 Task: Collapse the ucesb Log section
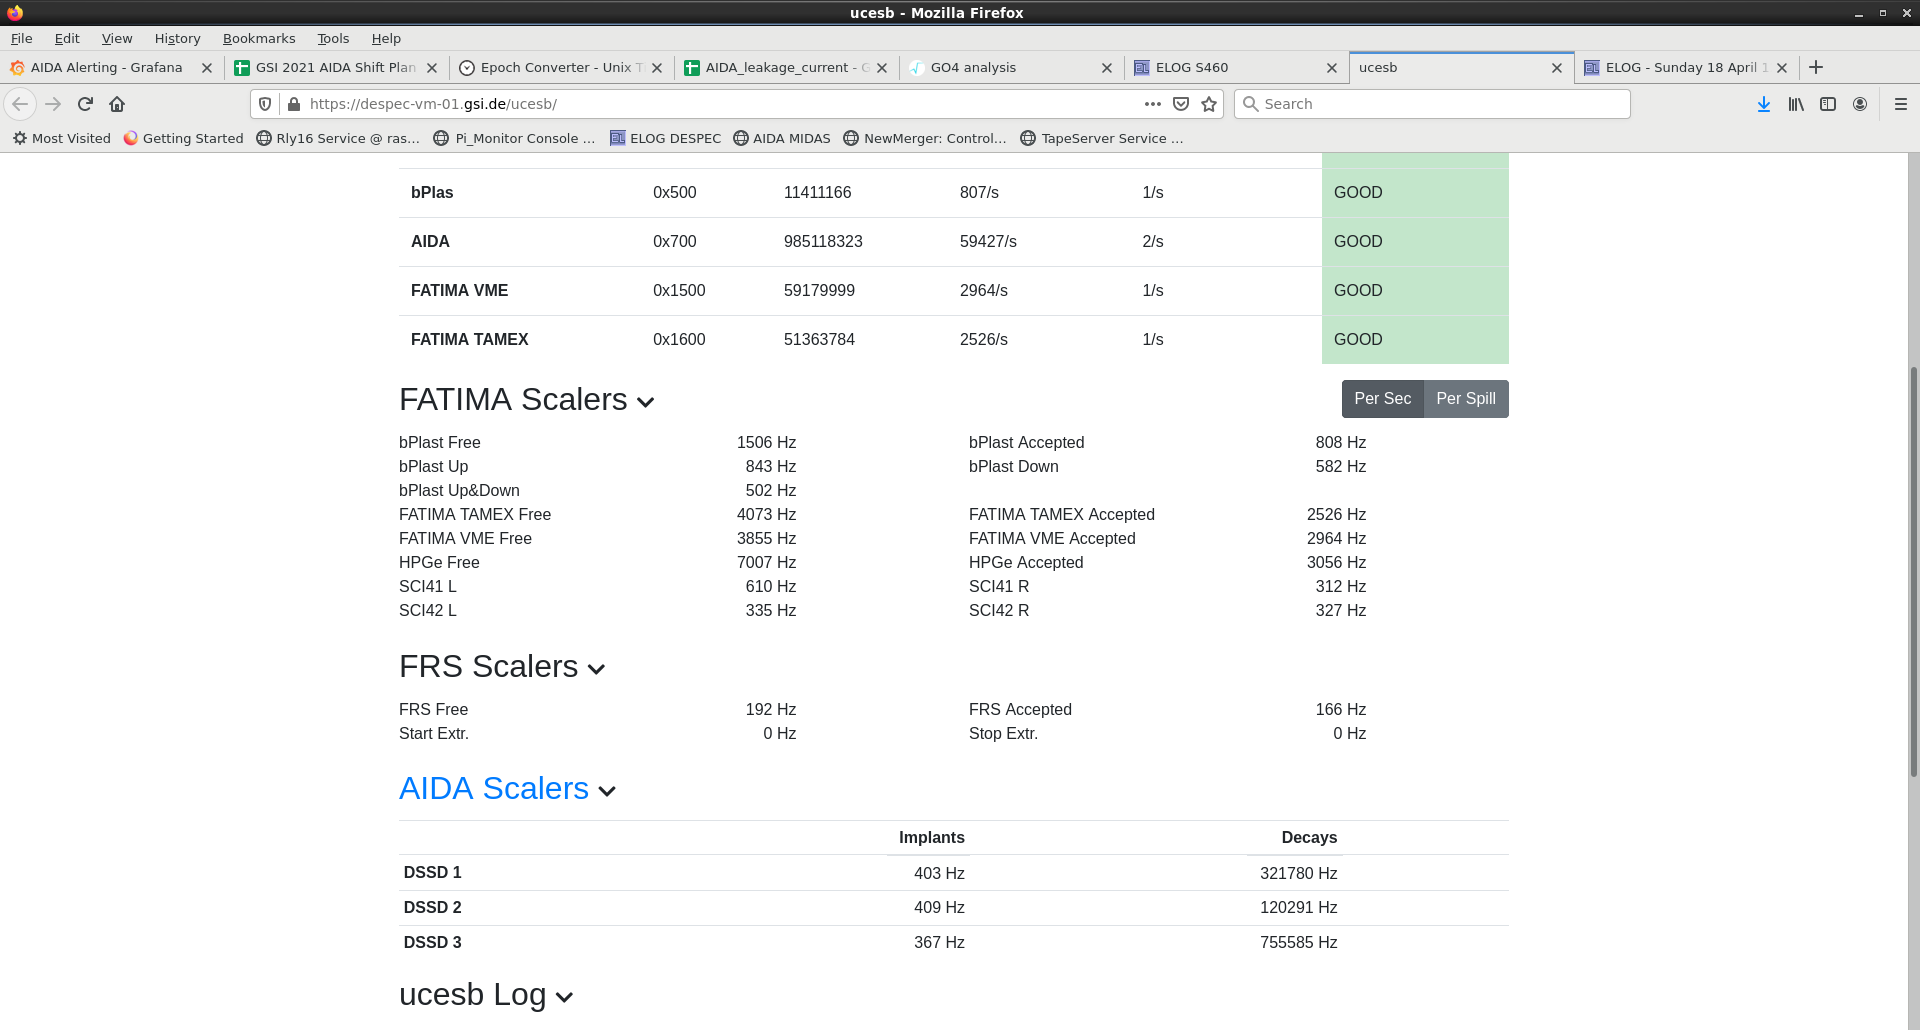[564, 997]
